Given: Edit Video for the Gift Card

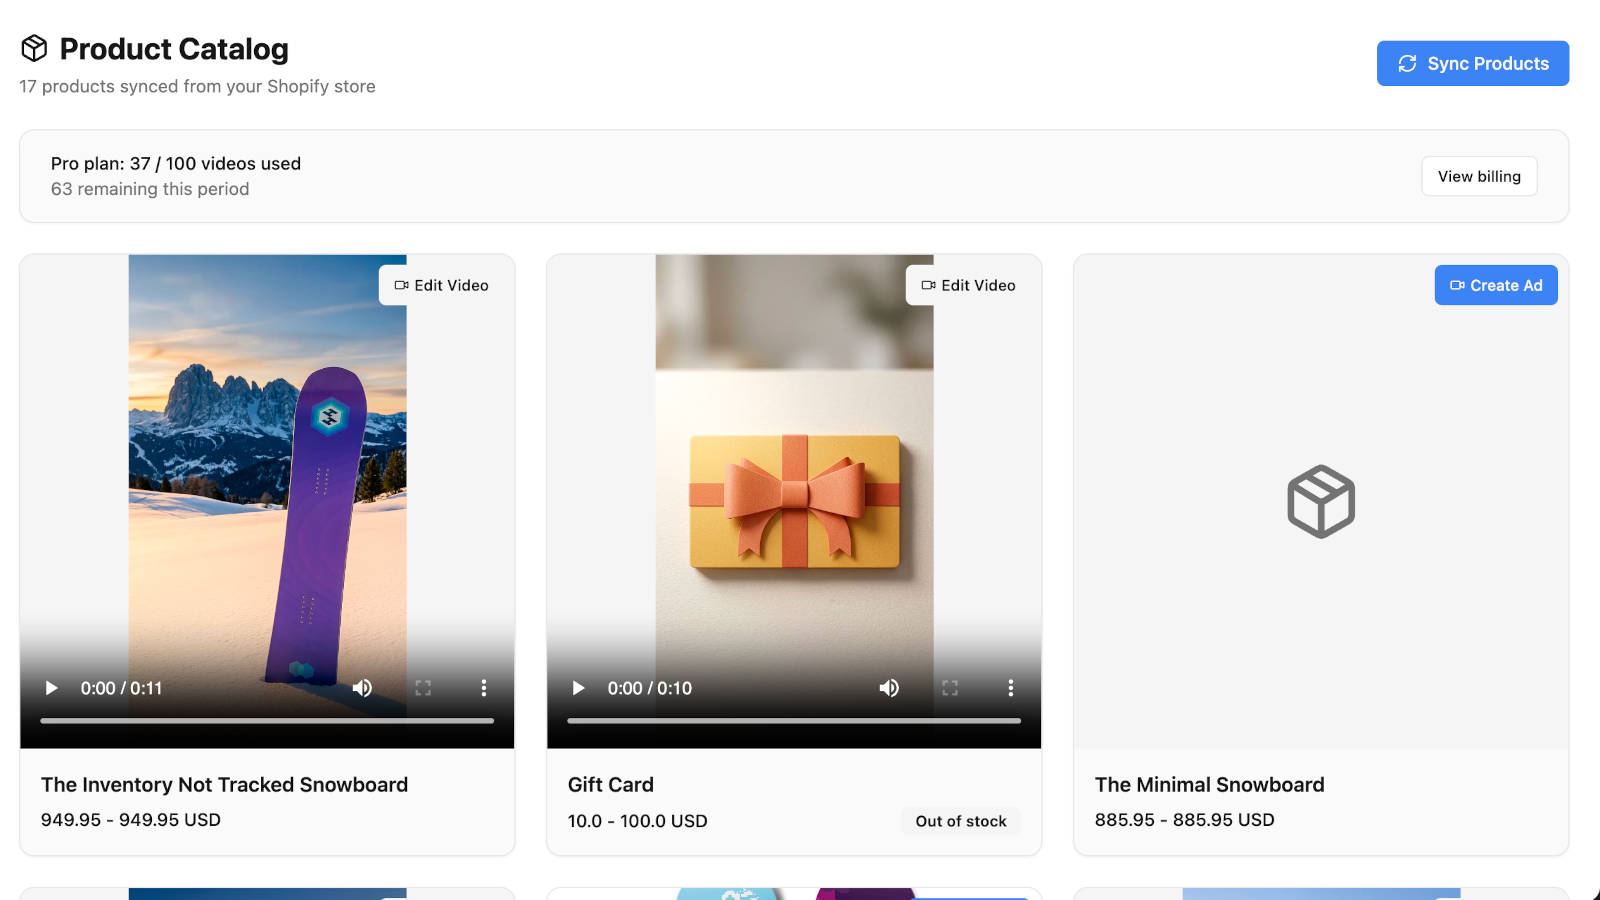Looking at the screenshot, I should click(x=968, y=286).
